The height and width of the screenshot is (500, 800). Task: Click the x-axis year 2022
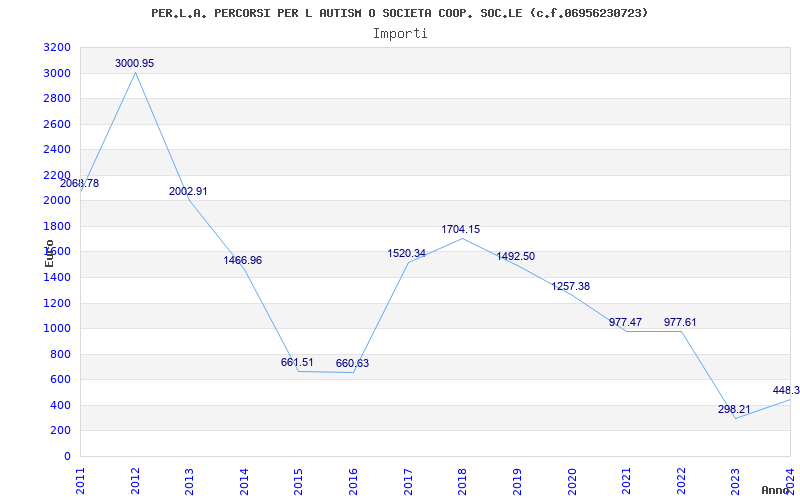pyautogui.click(x=681, y=481)
